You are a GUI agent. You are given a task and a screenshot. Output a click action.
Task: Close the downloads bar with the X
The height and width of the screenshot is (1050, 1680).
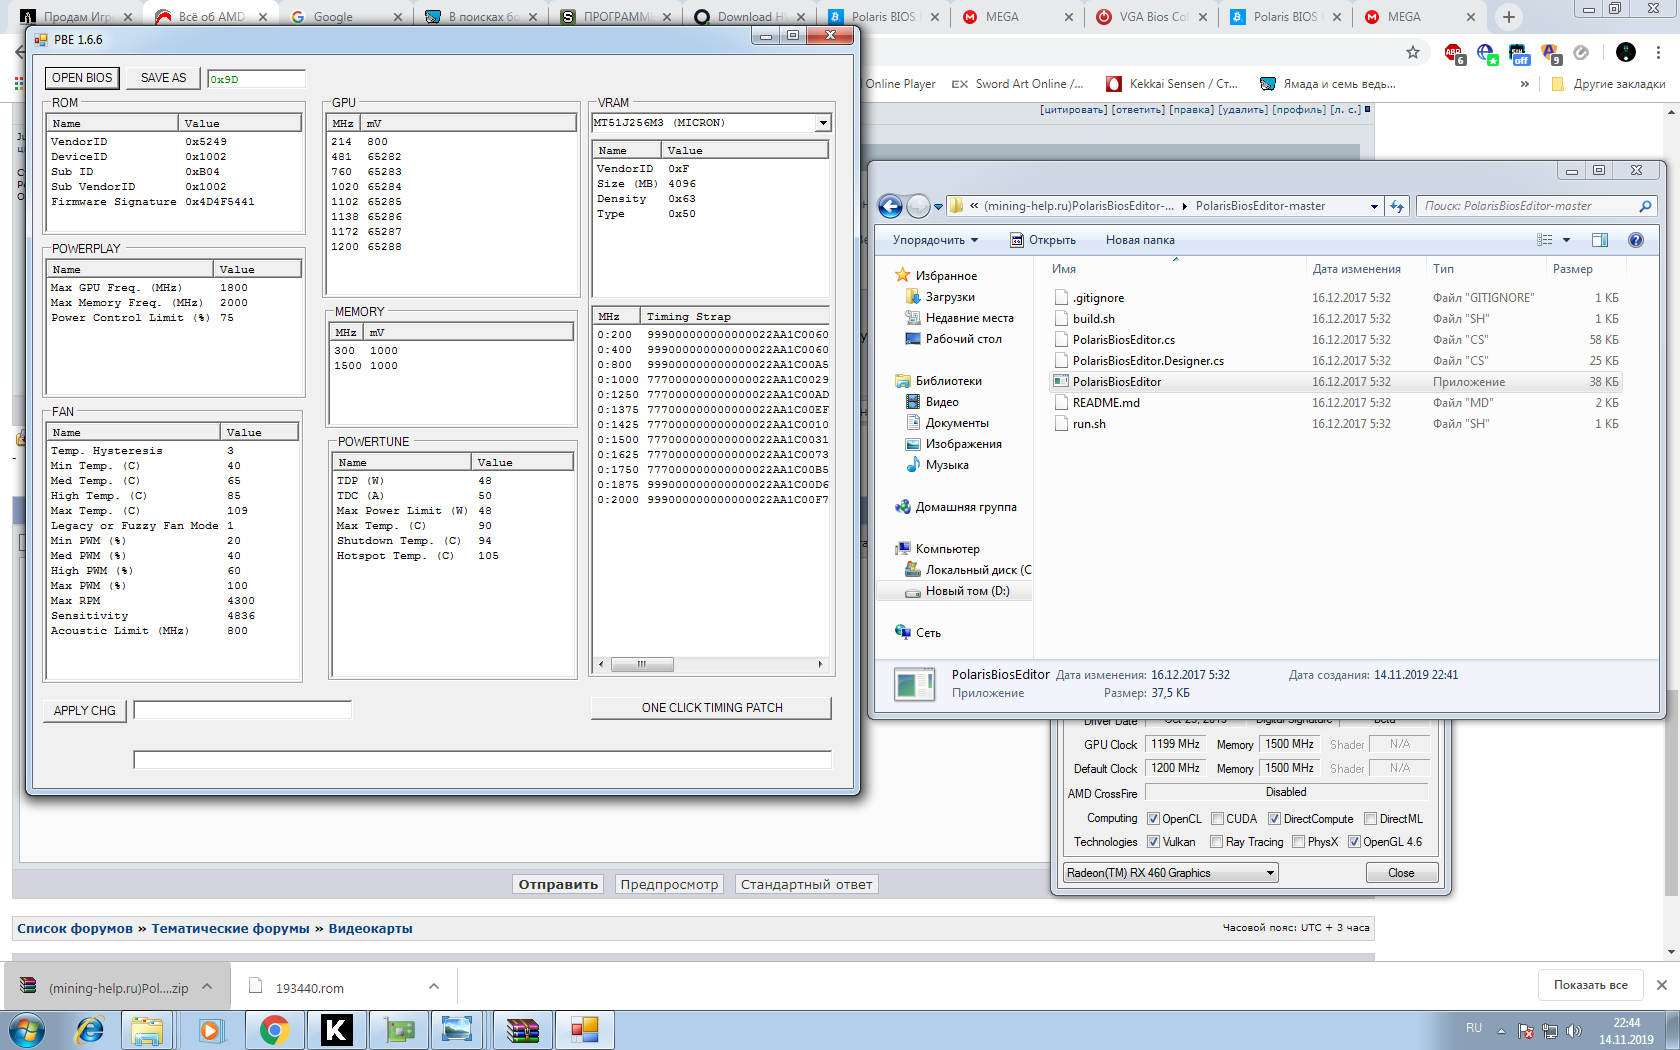coord(1661,985)
